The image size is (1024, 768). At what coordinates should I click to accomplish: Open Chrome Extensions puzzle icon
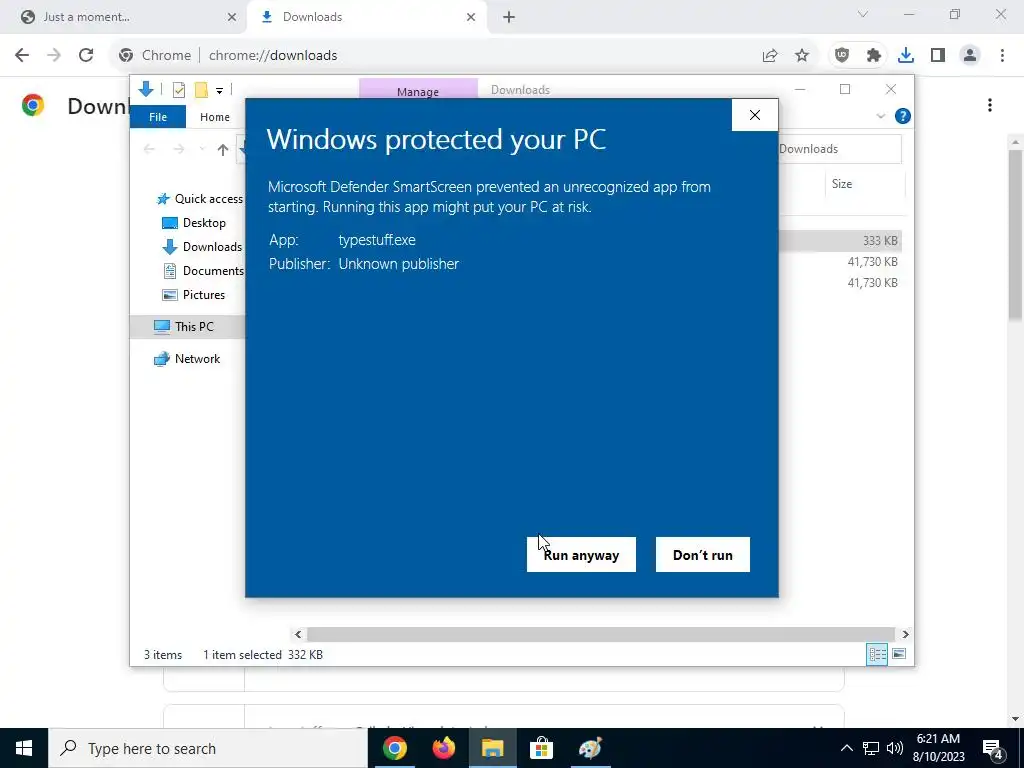coord(874,56)
